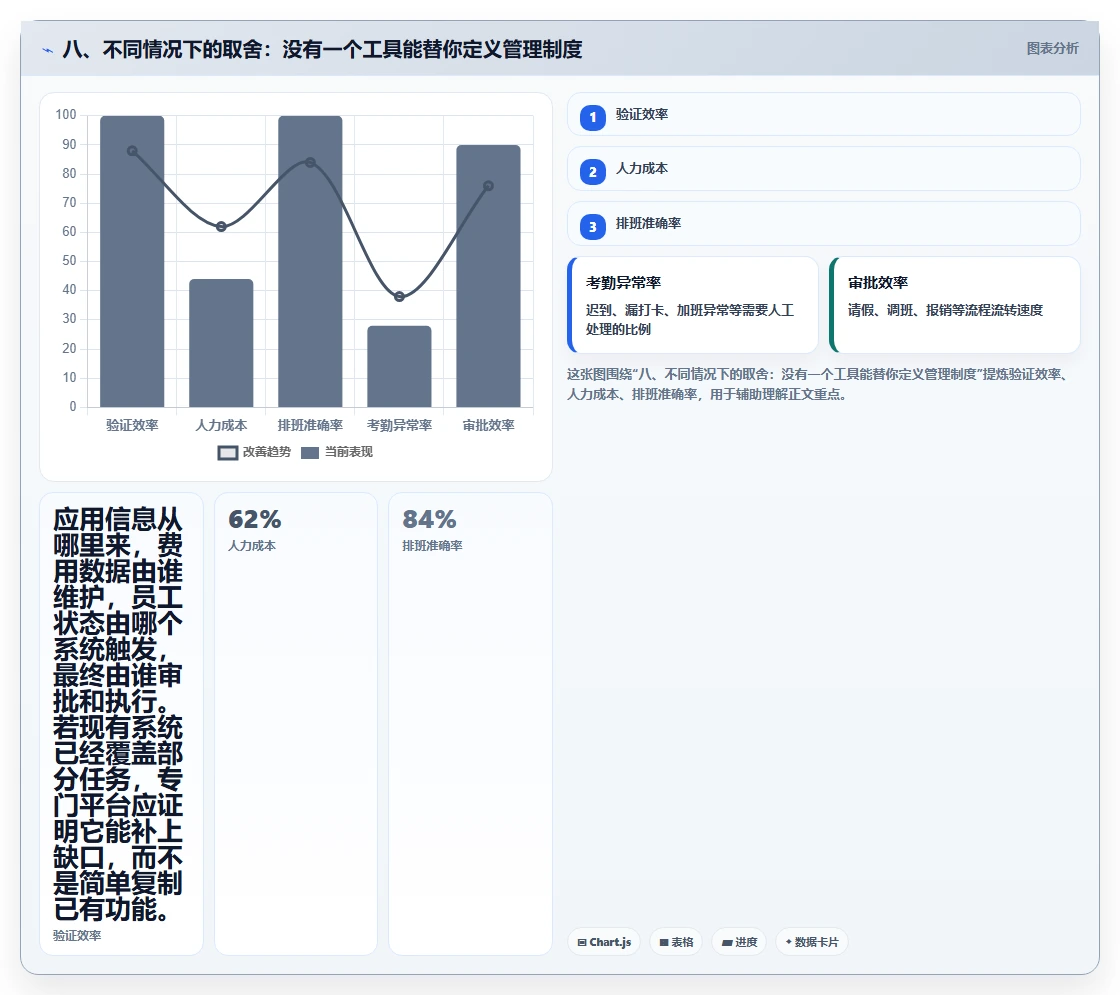Click the 图表分析 label in header

pos(1052,49)
